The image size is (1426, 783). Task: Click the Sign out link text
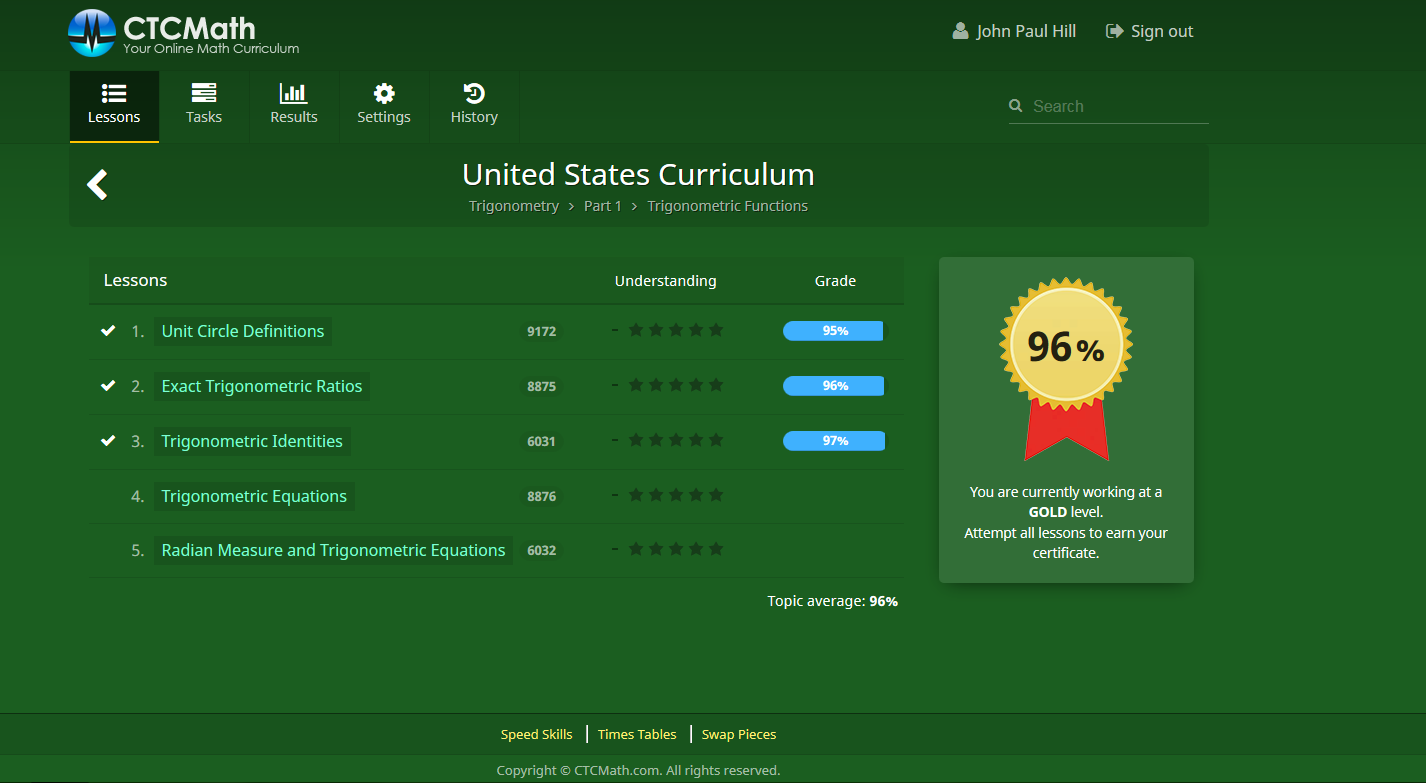[x=1162, y=31]
